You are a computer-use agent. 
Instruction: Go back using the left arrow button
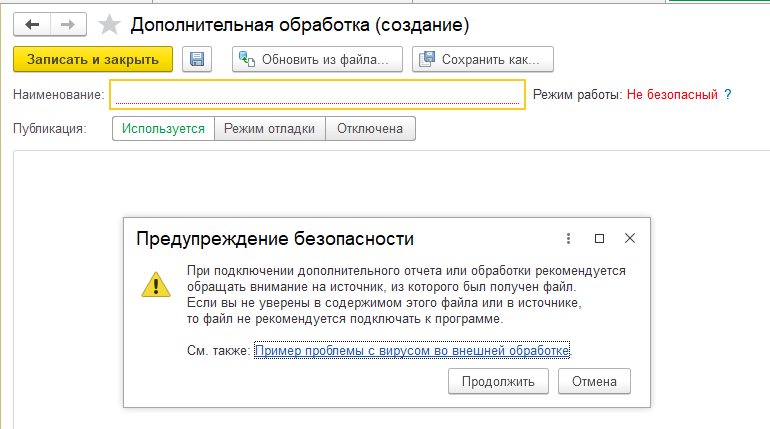31,24
